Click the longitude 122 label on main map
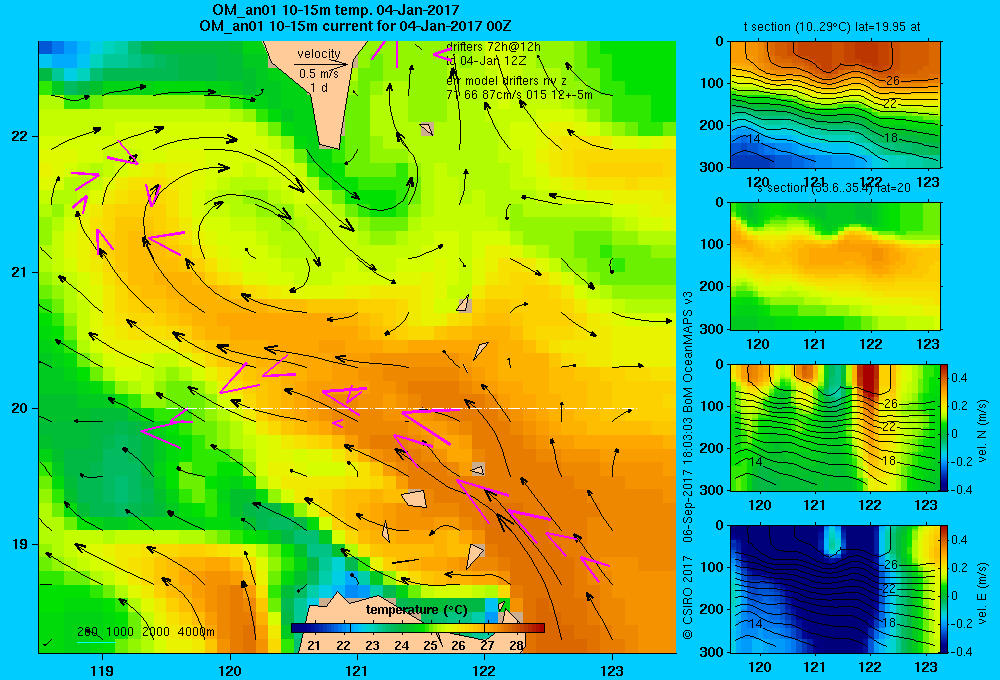 [484, 670]
